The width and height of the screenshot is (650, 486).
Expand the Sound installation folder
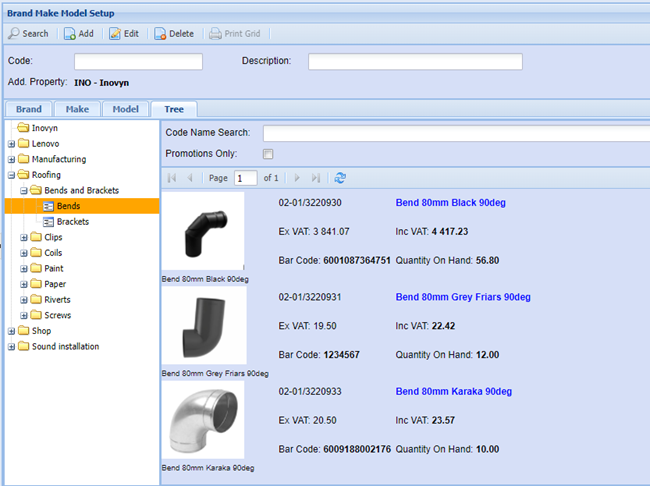coord(11,347)
